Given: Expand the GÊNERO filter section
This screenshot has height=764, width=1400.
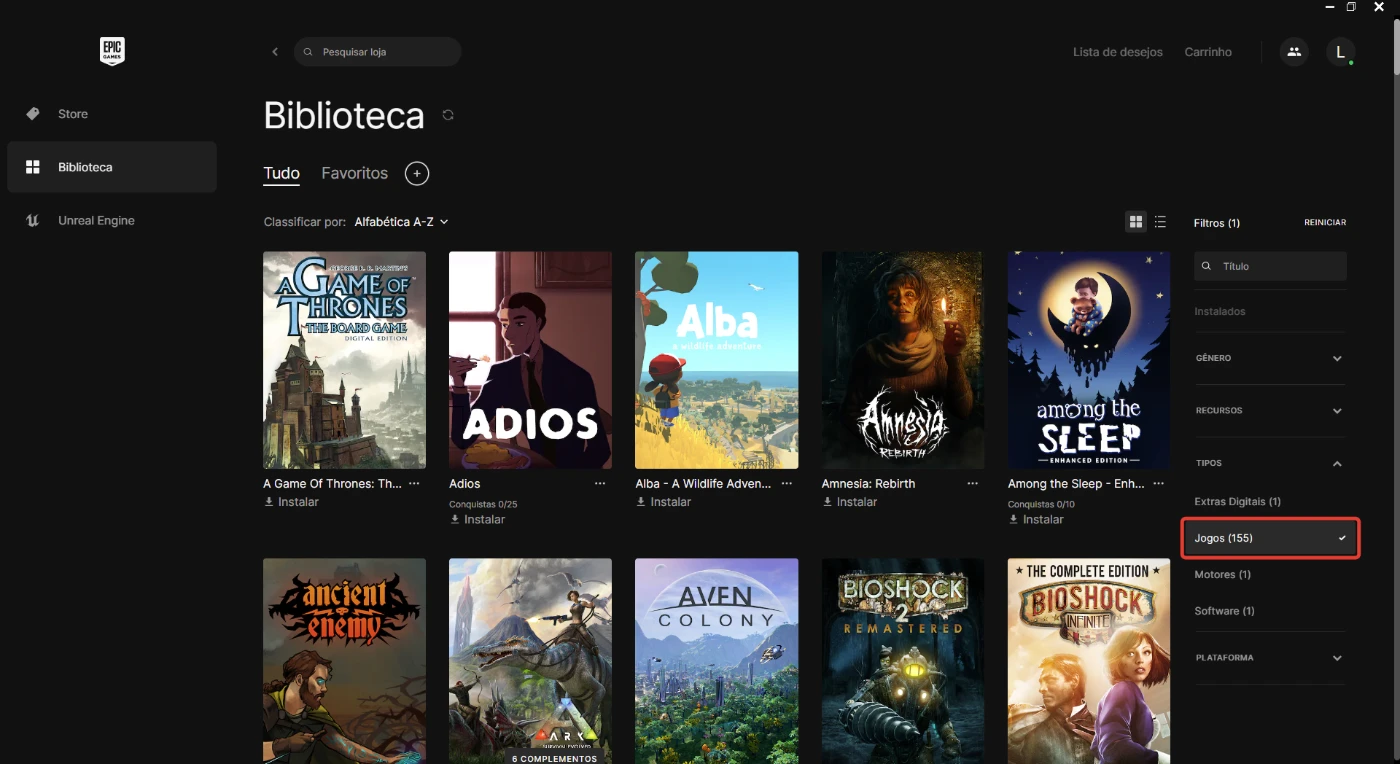Looking at the screenshot, I should [1270, 358].
